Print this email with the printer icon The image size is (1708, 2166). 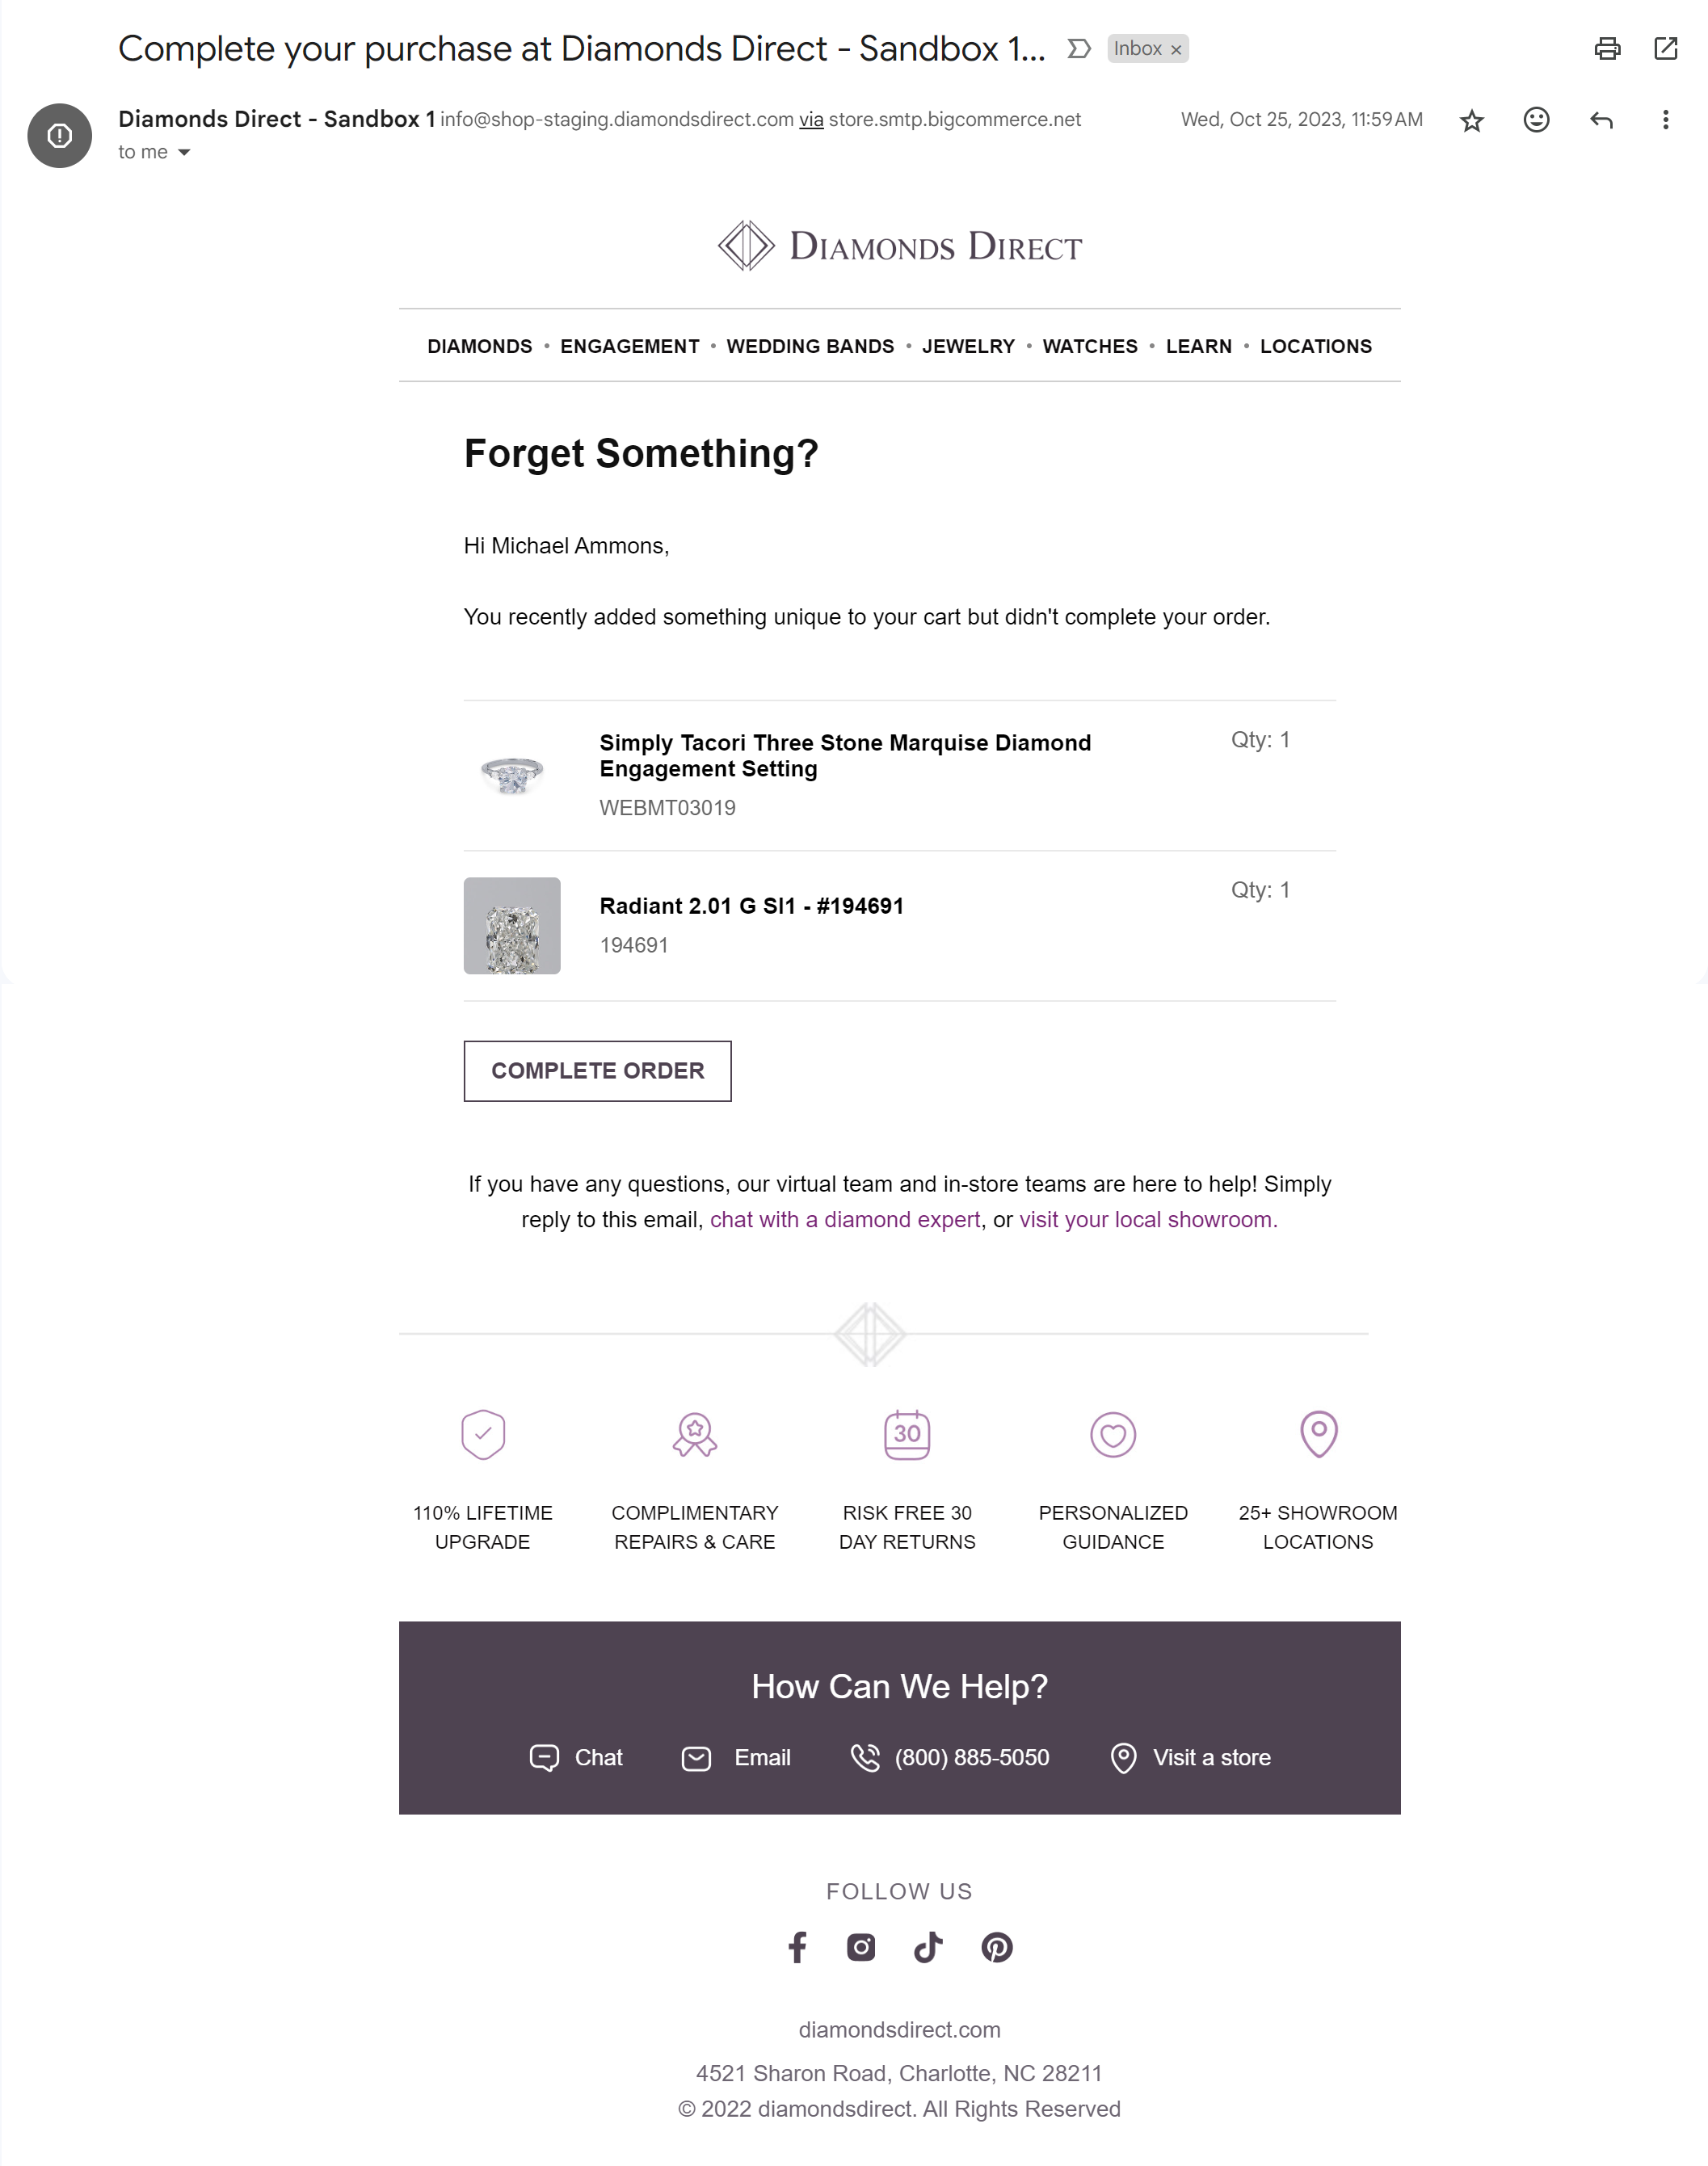1607,48
